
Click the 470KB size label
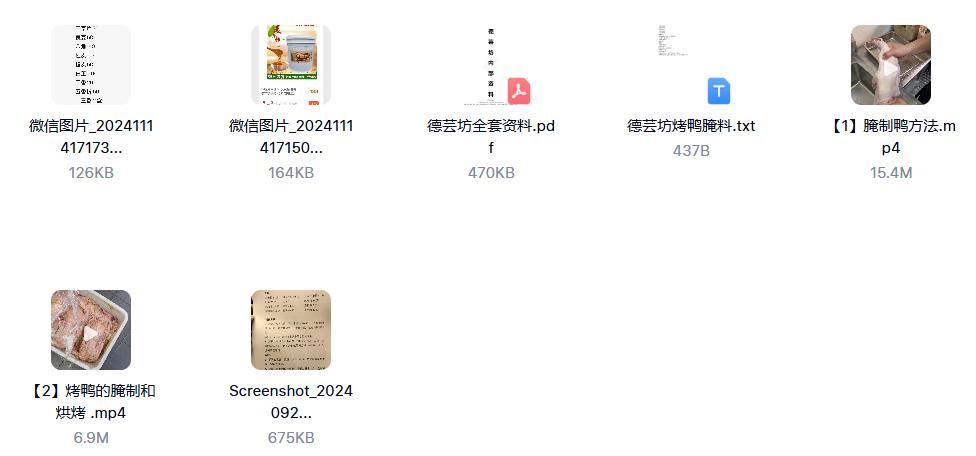pyautogui.click(x=491, y=173)
